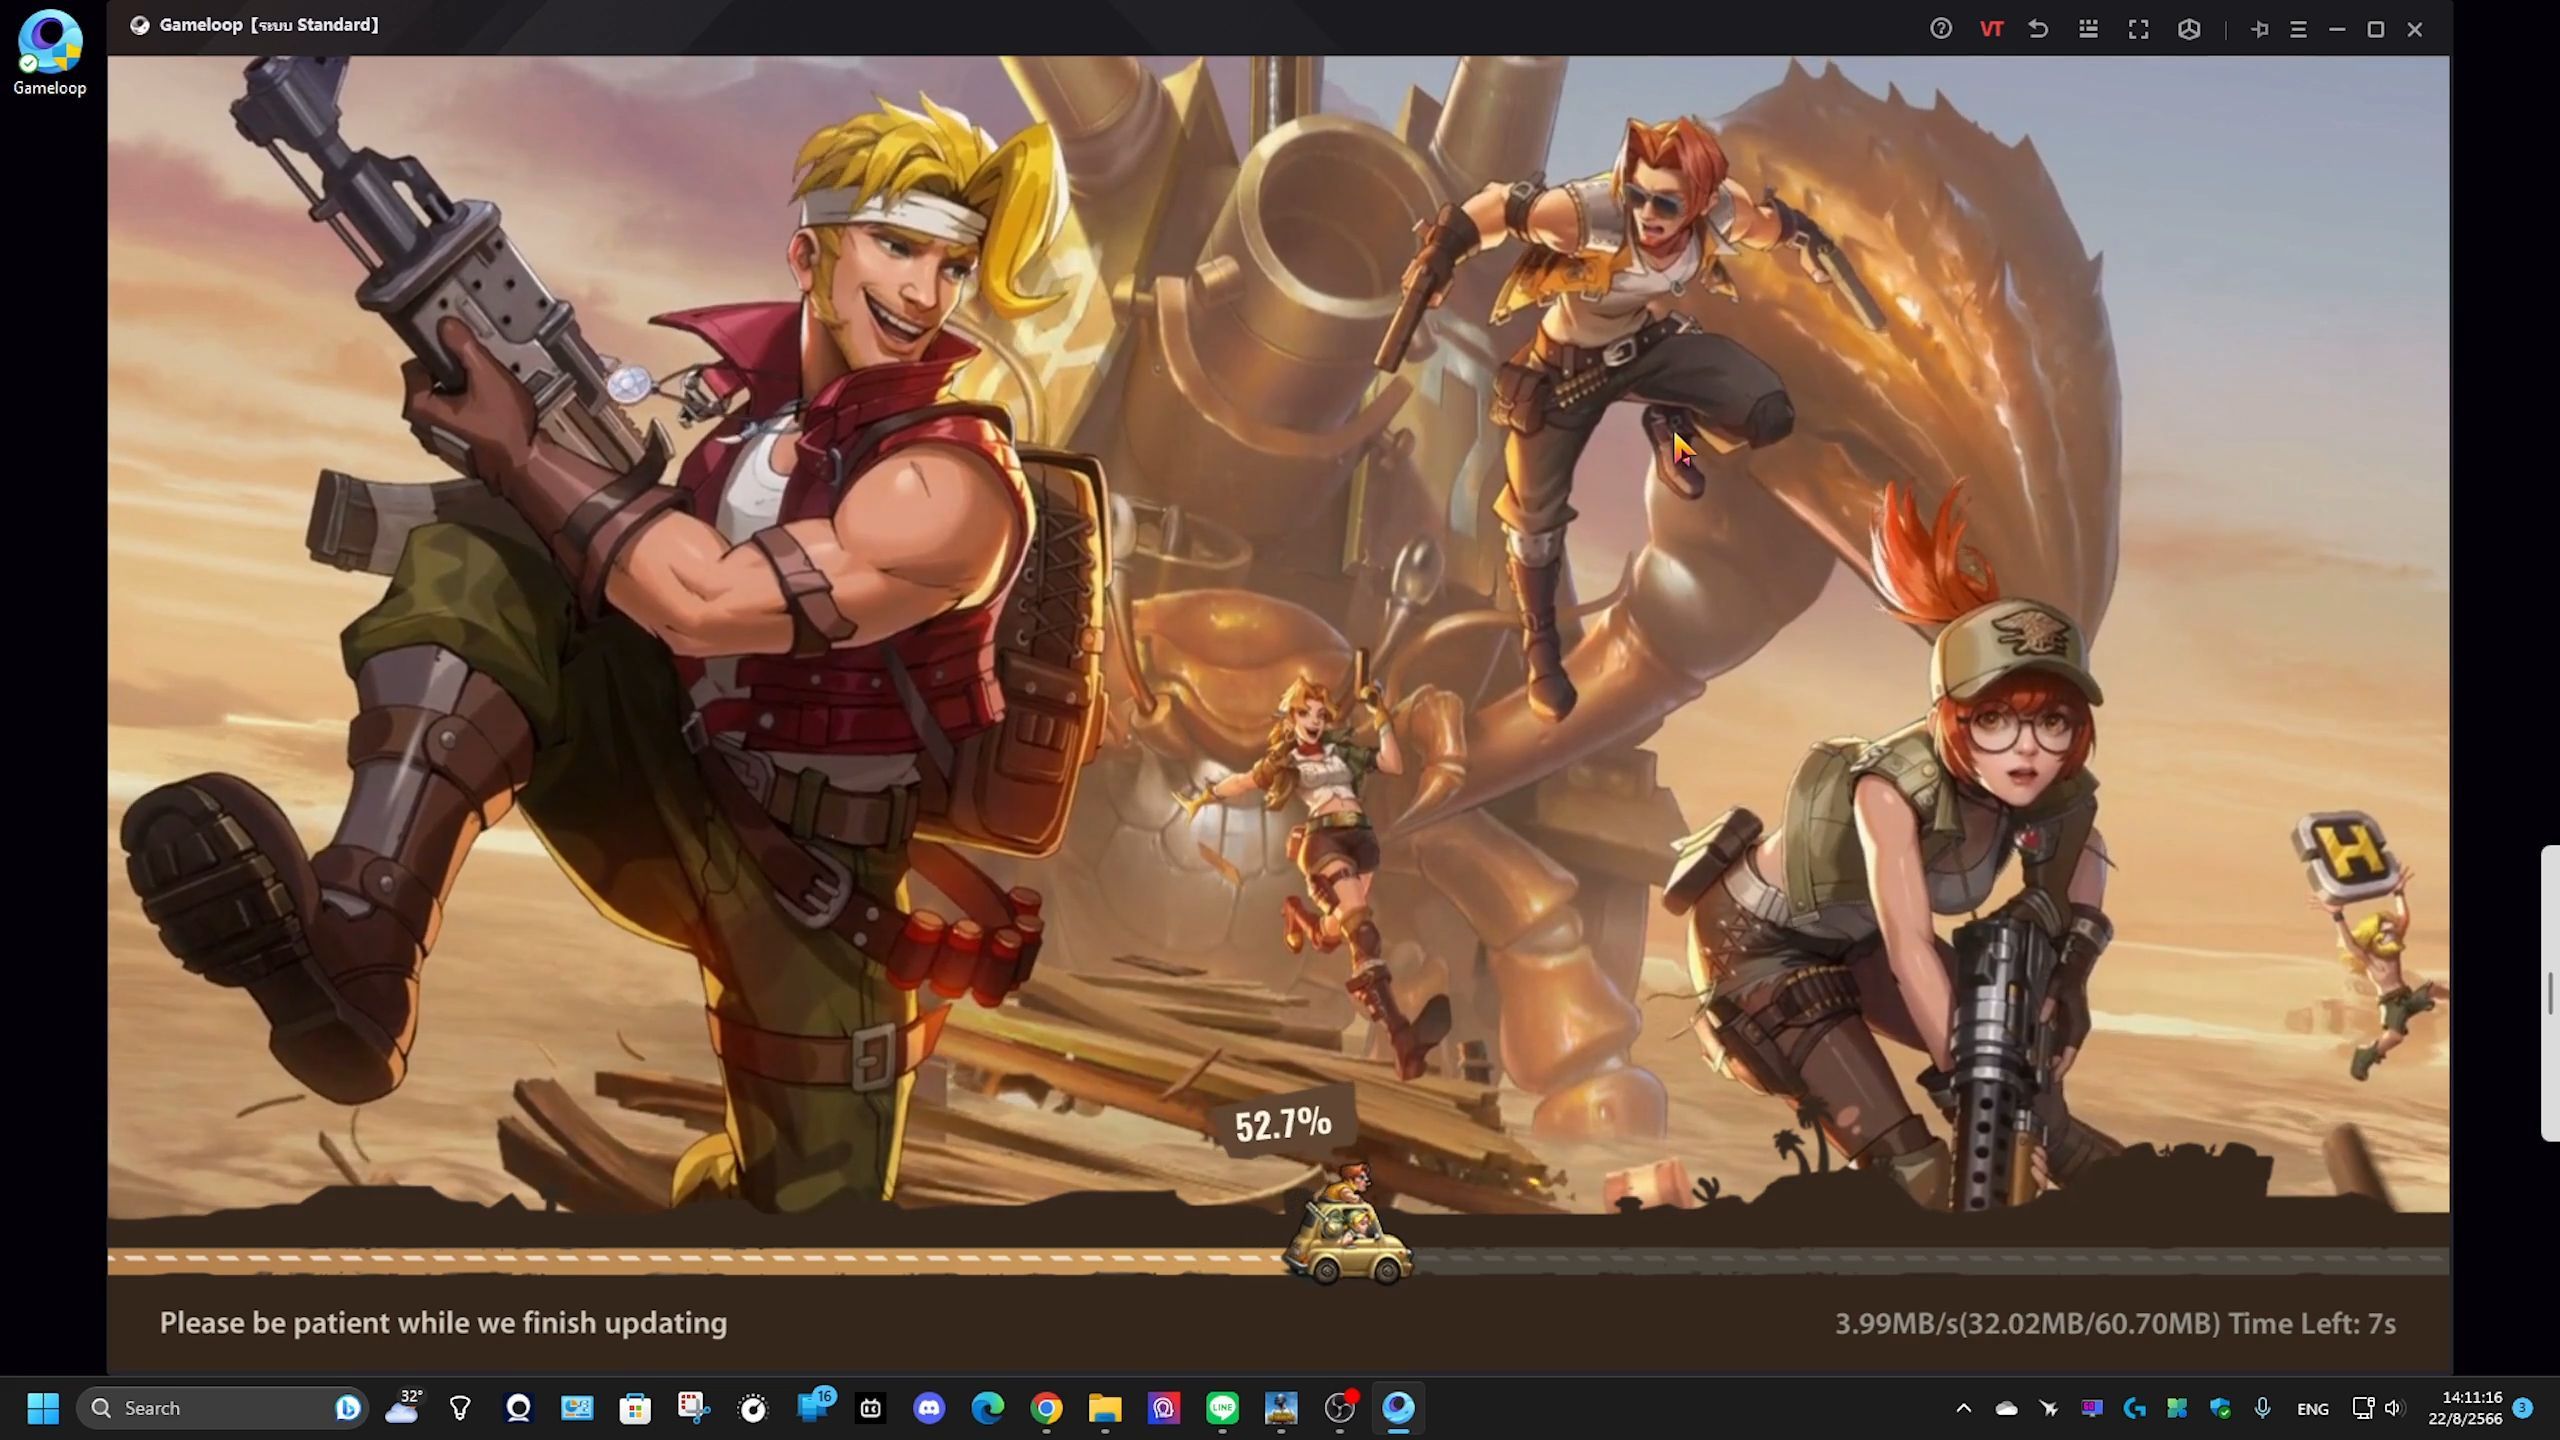2560x1440 pixels.
Task: Close the Gameloop emulator window
Action: tap(2415, 29)
